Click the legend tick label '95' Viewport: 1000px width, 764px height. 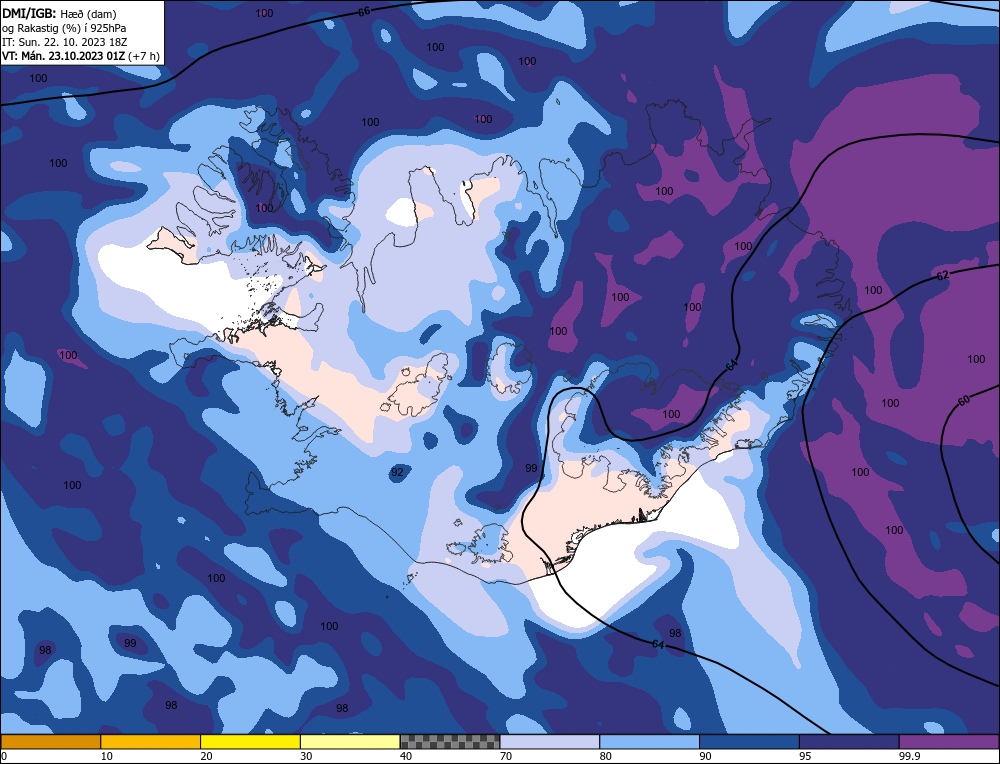coord(805,756)
